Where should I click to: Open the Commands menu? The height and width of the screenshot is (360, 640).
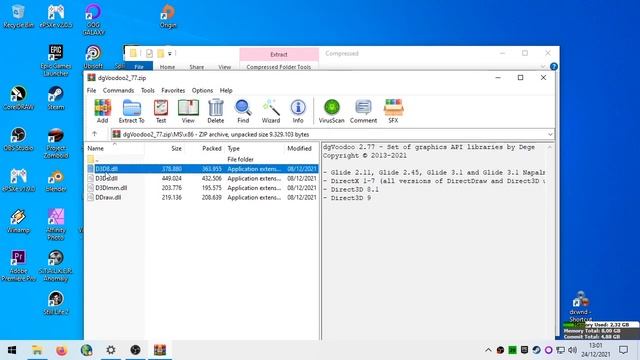pyautogui.click(x=118, y=90)
